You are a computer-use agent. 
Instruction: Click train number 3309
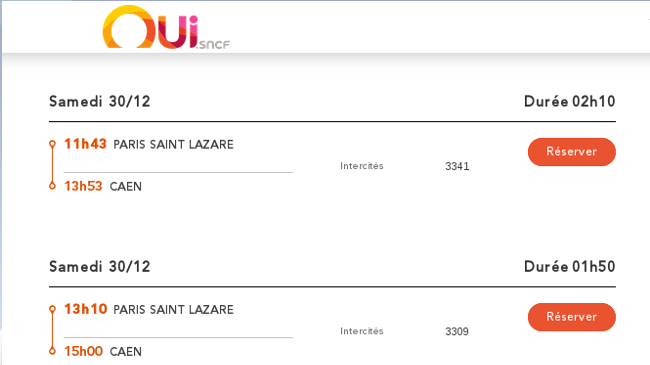coord(457,331)
